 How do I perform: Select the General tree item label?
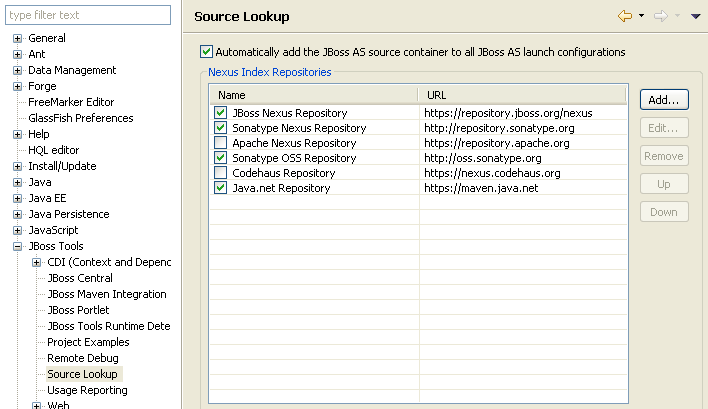tap(47, 38)
